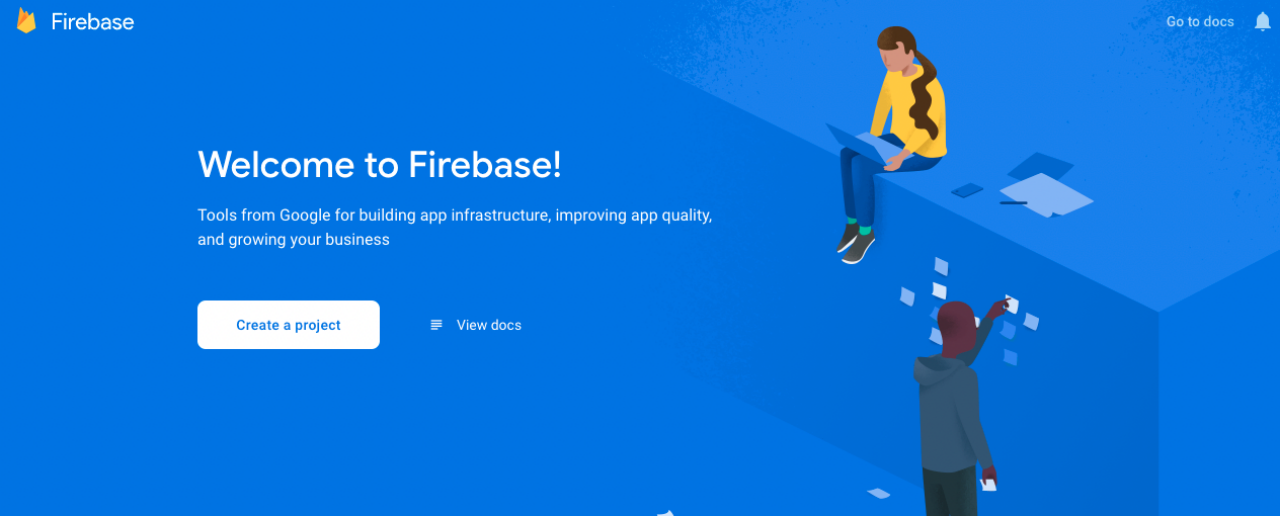Click the Tools from Google description text
1280x516 pixels.
tap(455, 227)
